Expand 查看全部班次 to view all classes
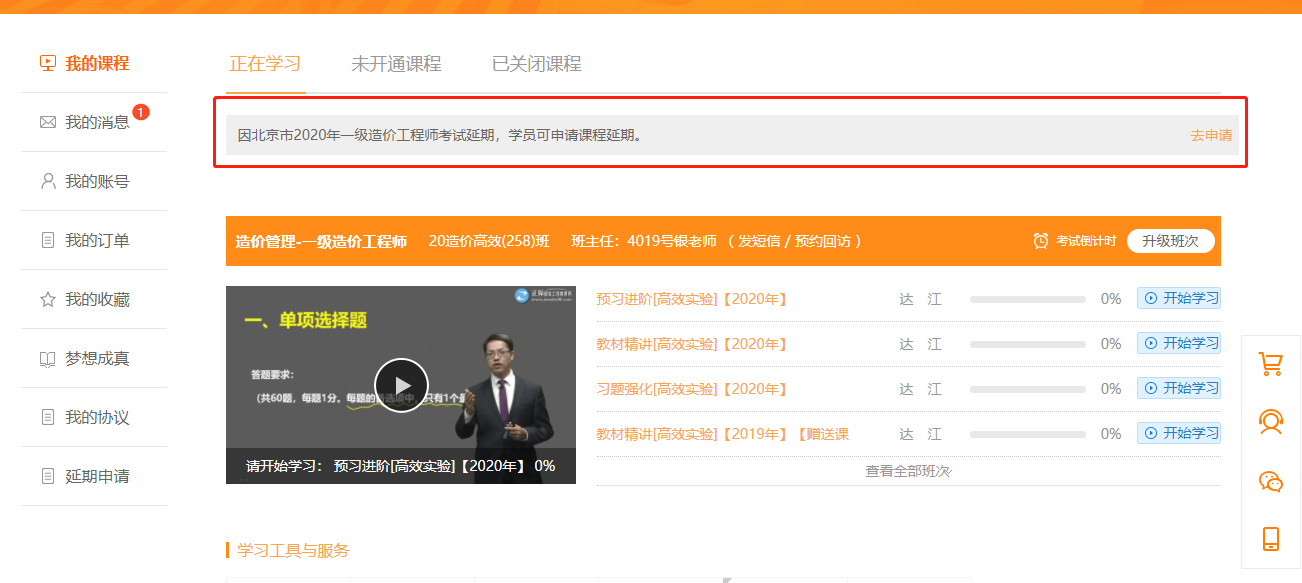The height and width of the screenshot is (583, 1302). pos(907,471)
